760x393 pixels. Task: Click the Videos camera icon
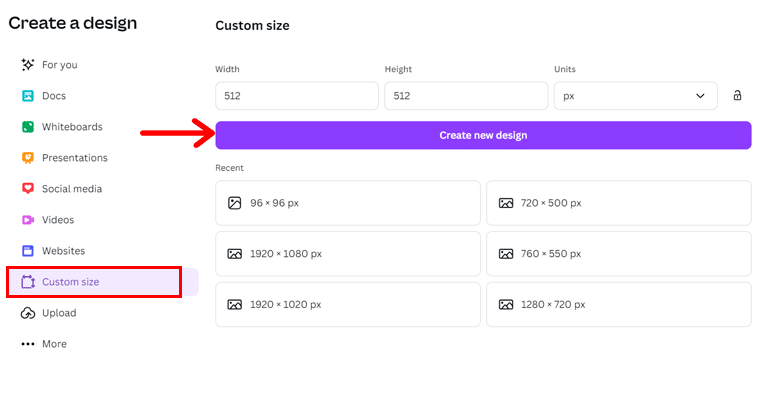point(28,220)
